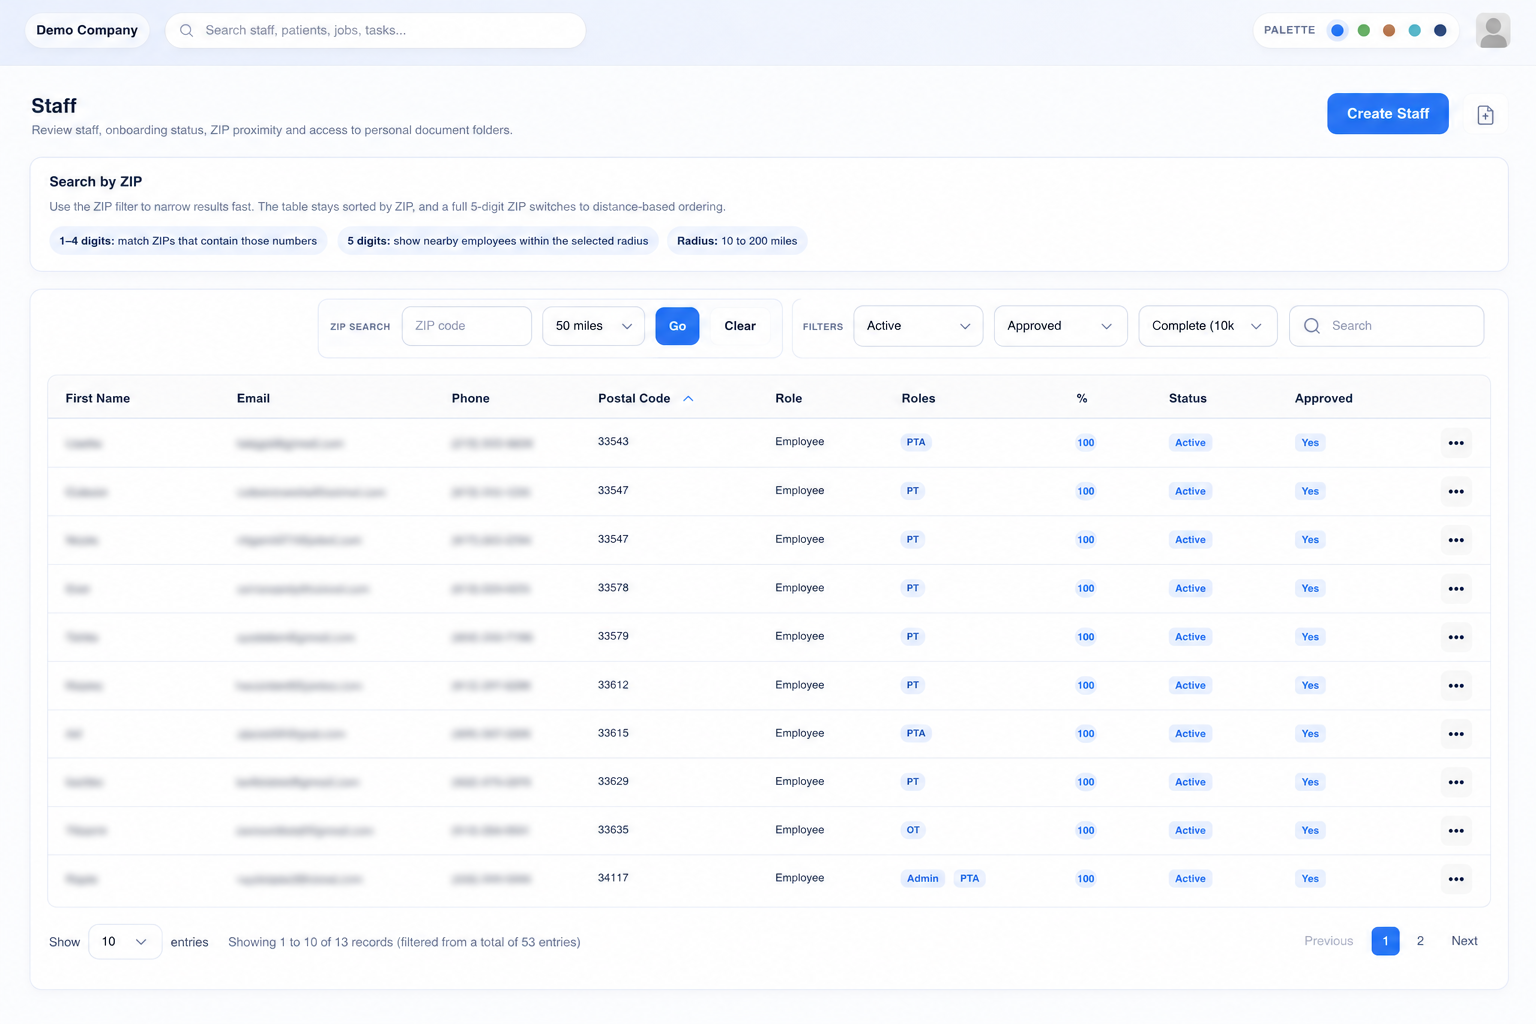Open the show entries count dropdown

(x=125, y=942)
